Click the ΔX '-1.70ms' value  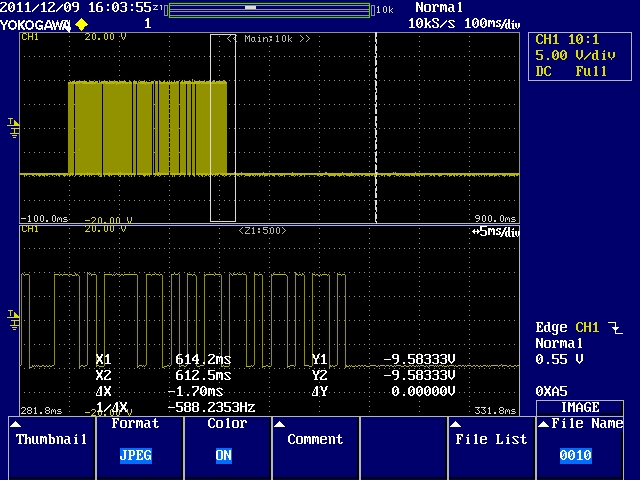pos(196,391)
